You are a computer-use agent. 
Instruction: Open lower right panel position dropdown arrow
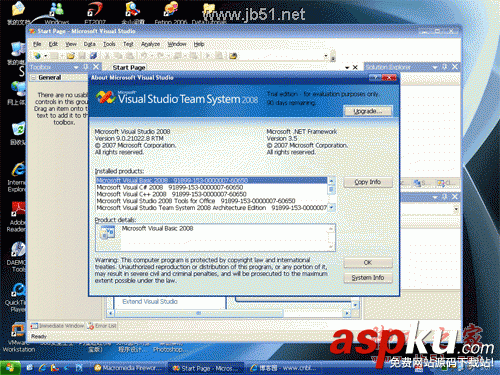click(435, 197)
